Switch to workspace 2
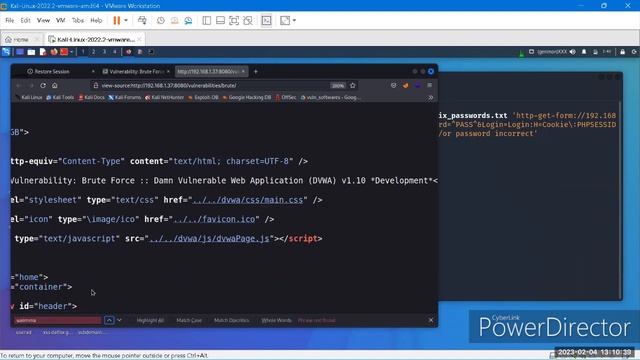Viewport: 640px width, 360px height. click(93, 52)
